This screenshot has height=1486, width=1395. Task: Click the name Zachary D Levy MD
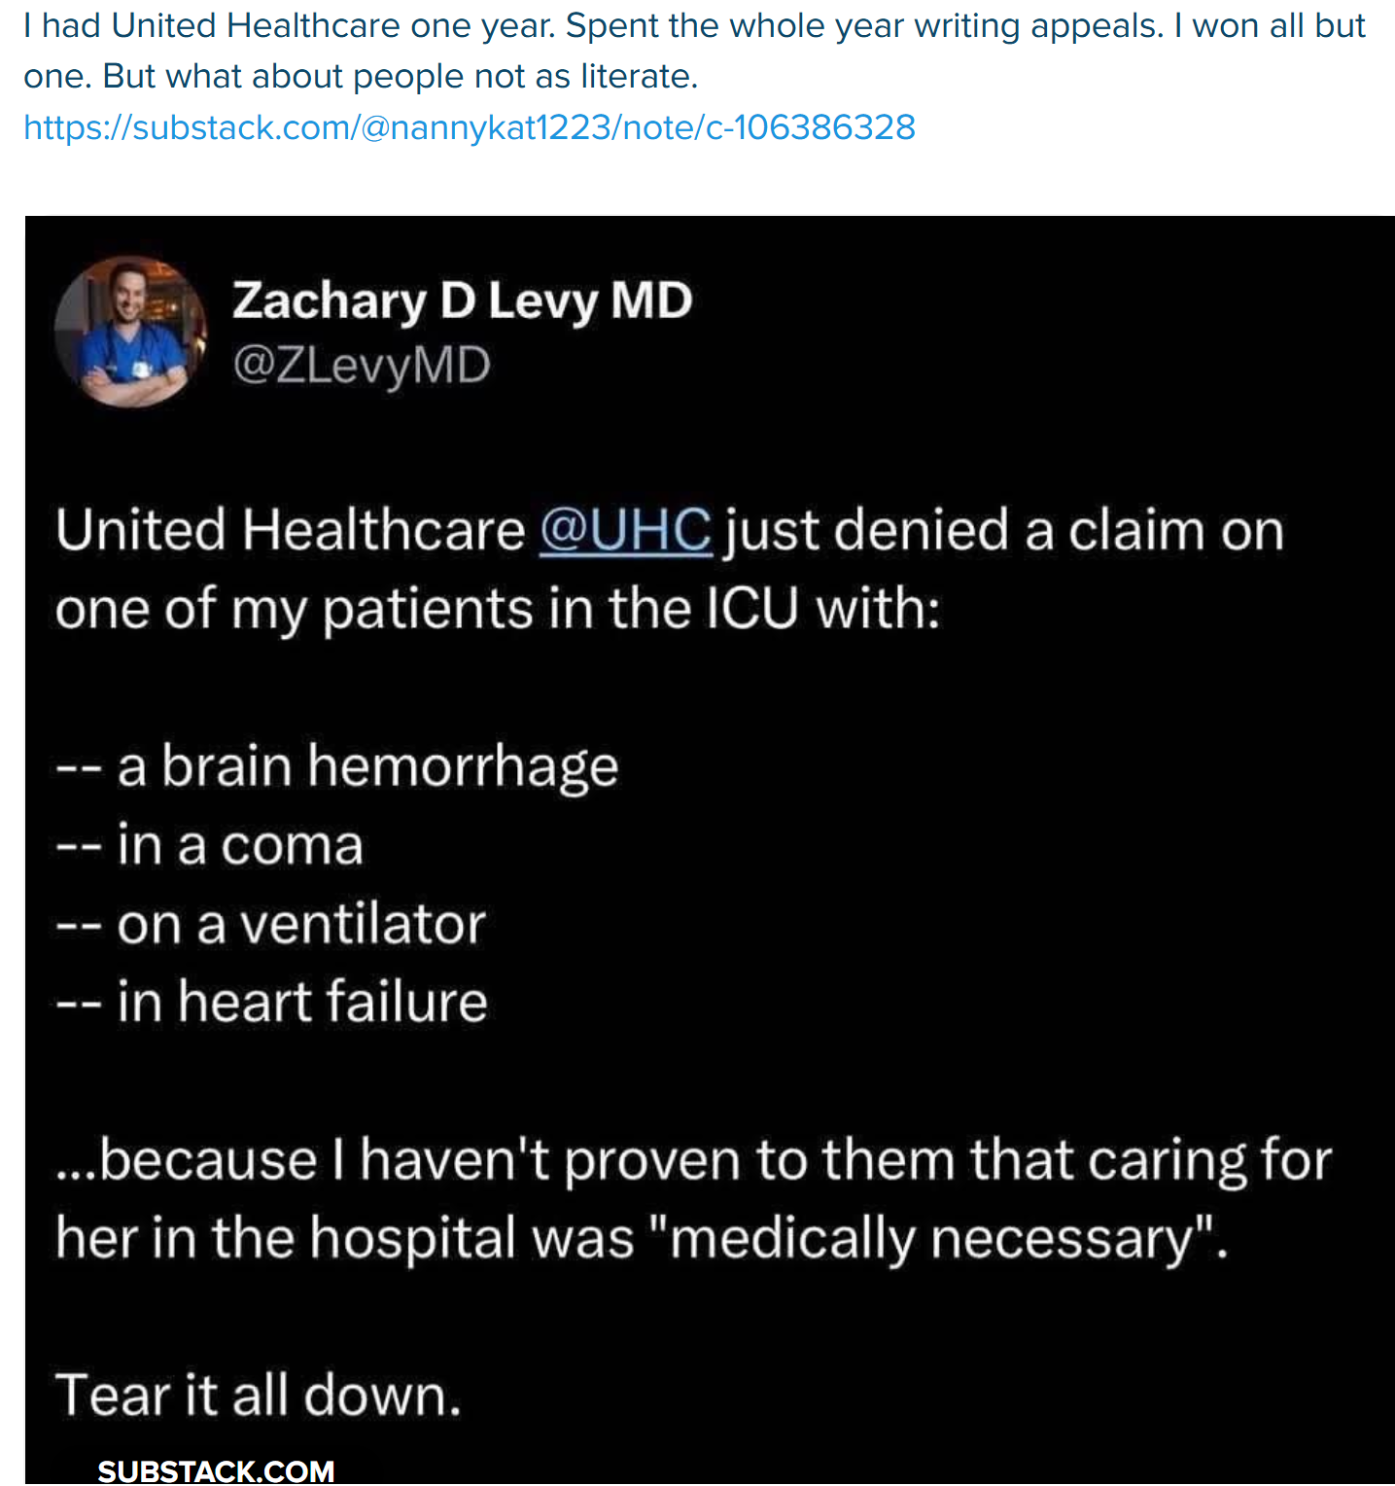pos(462,300)
